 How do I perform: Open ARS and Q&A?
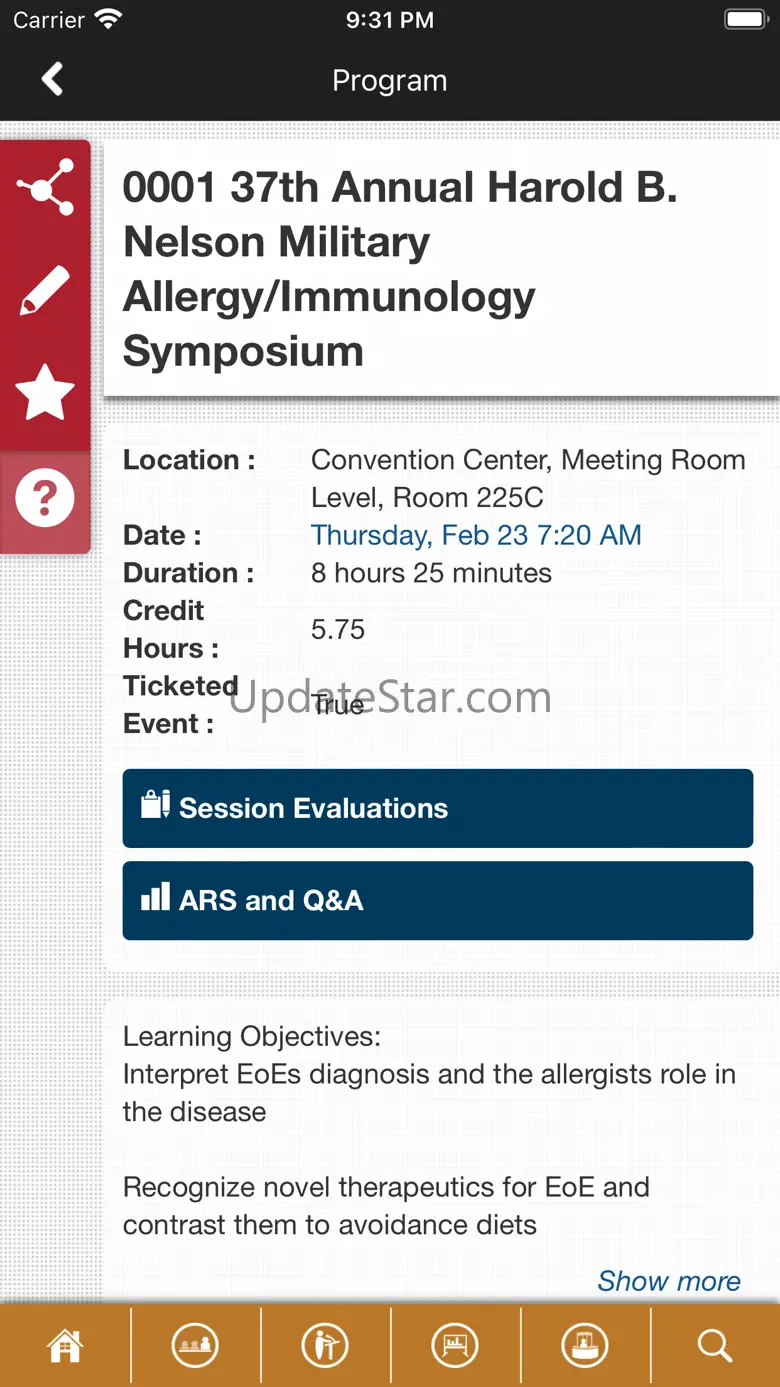[x=437, y=900]
